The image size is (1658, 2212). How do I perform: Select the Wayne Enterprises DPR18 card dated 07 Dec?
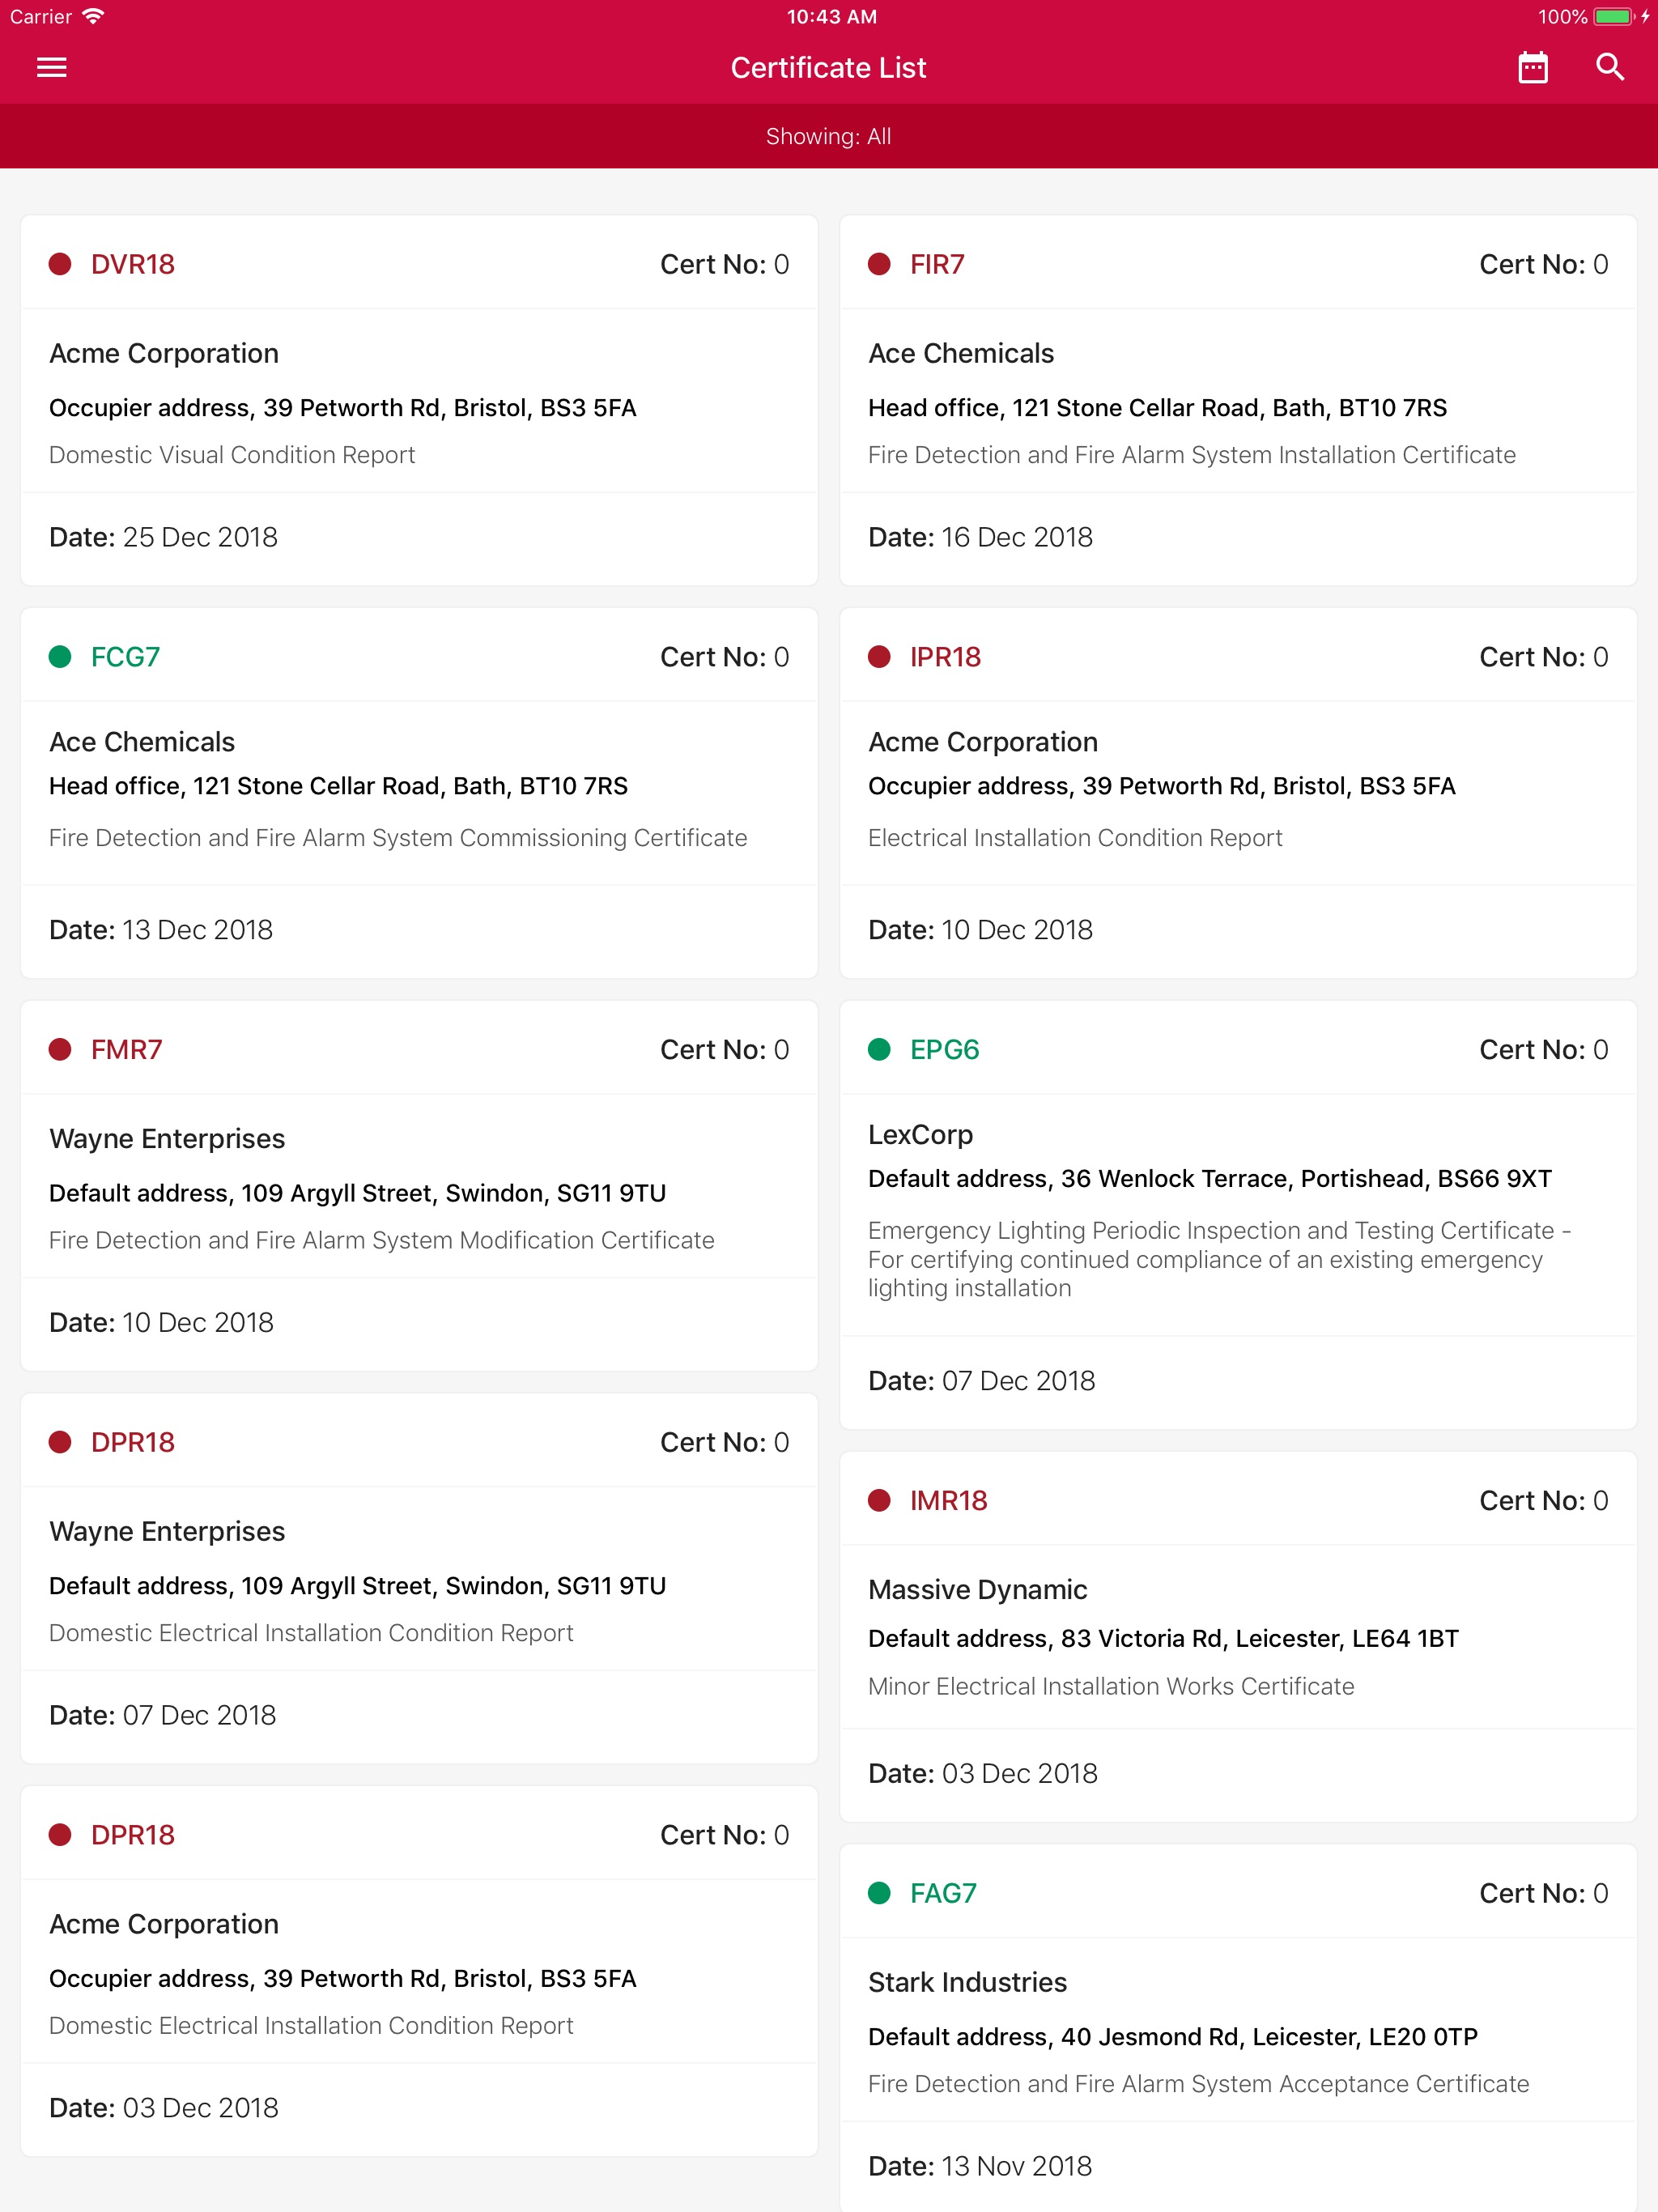pos(419,1578)
